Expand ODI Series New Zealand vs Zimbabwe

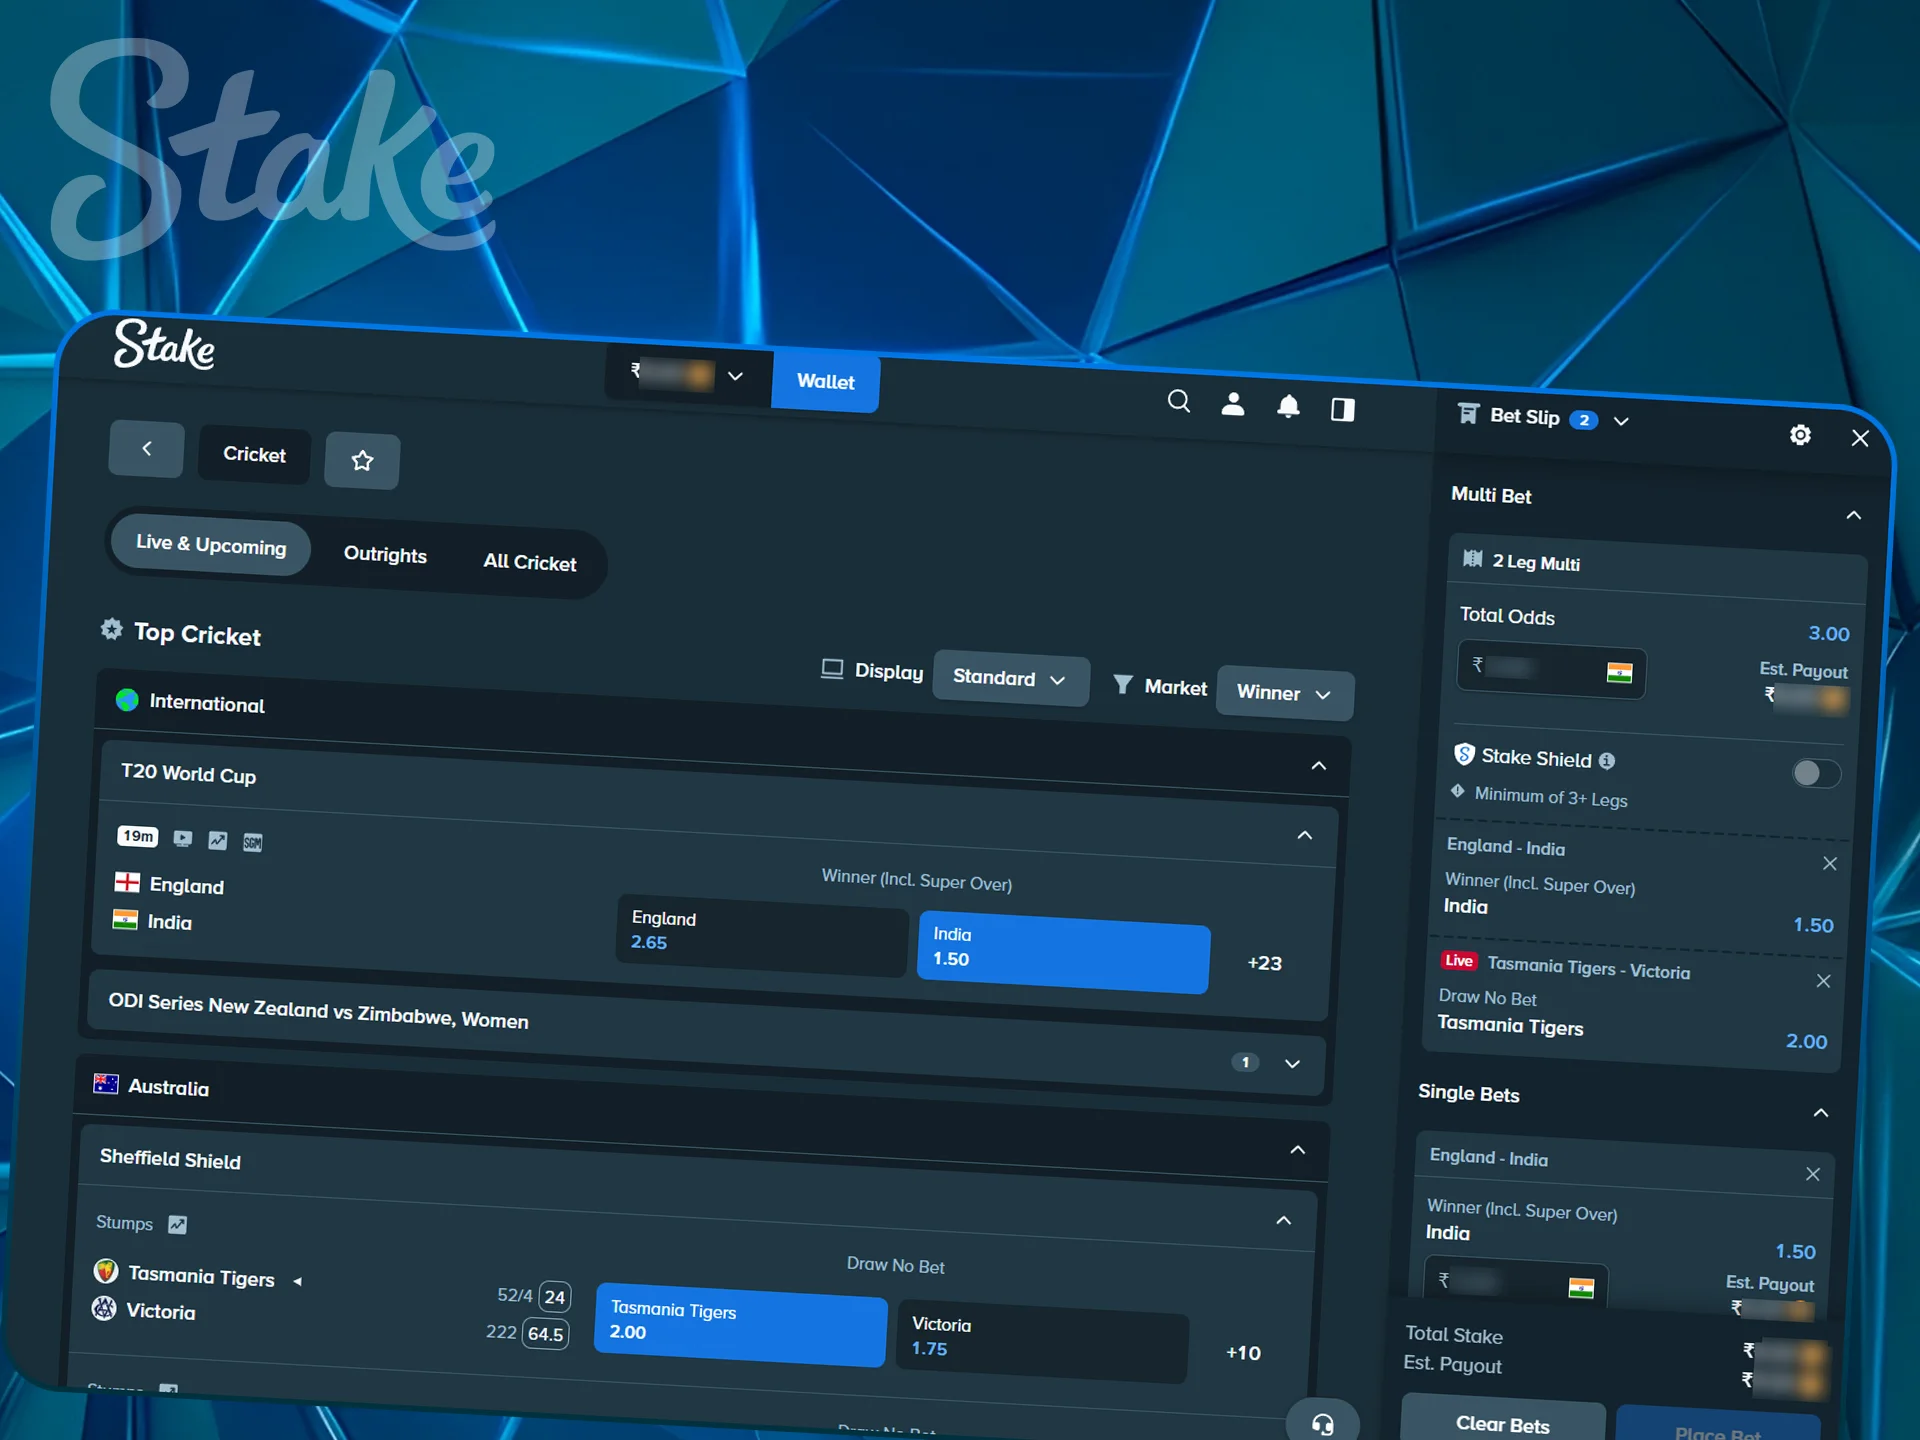1293,1064
